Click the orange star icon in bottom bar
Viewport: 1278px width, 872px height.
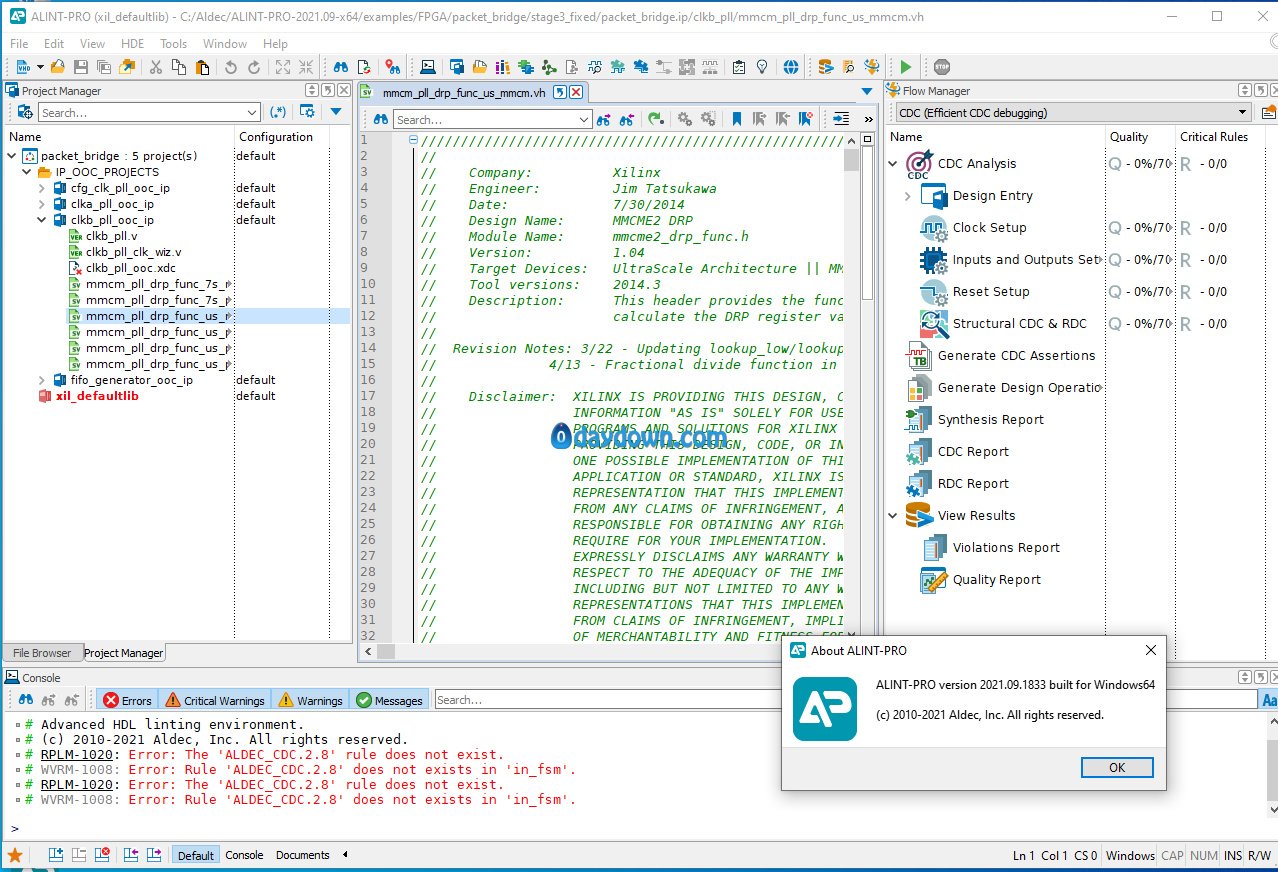click(x=15, y=855)
